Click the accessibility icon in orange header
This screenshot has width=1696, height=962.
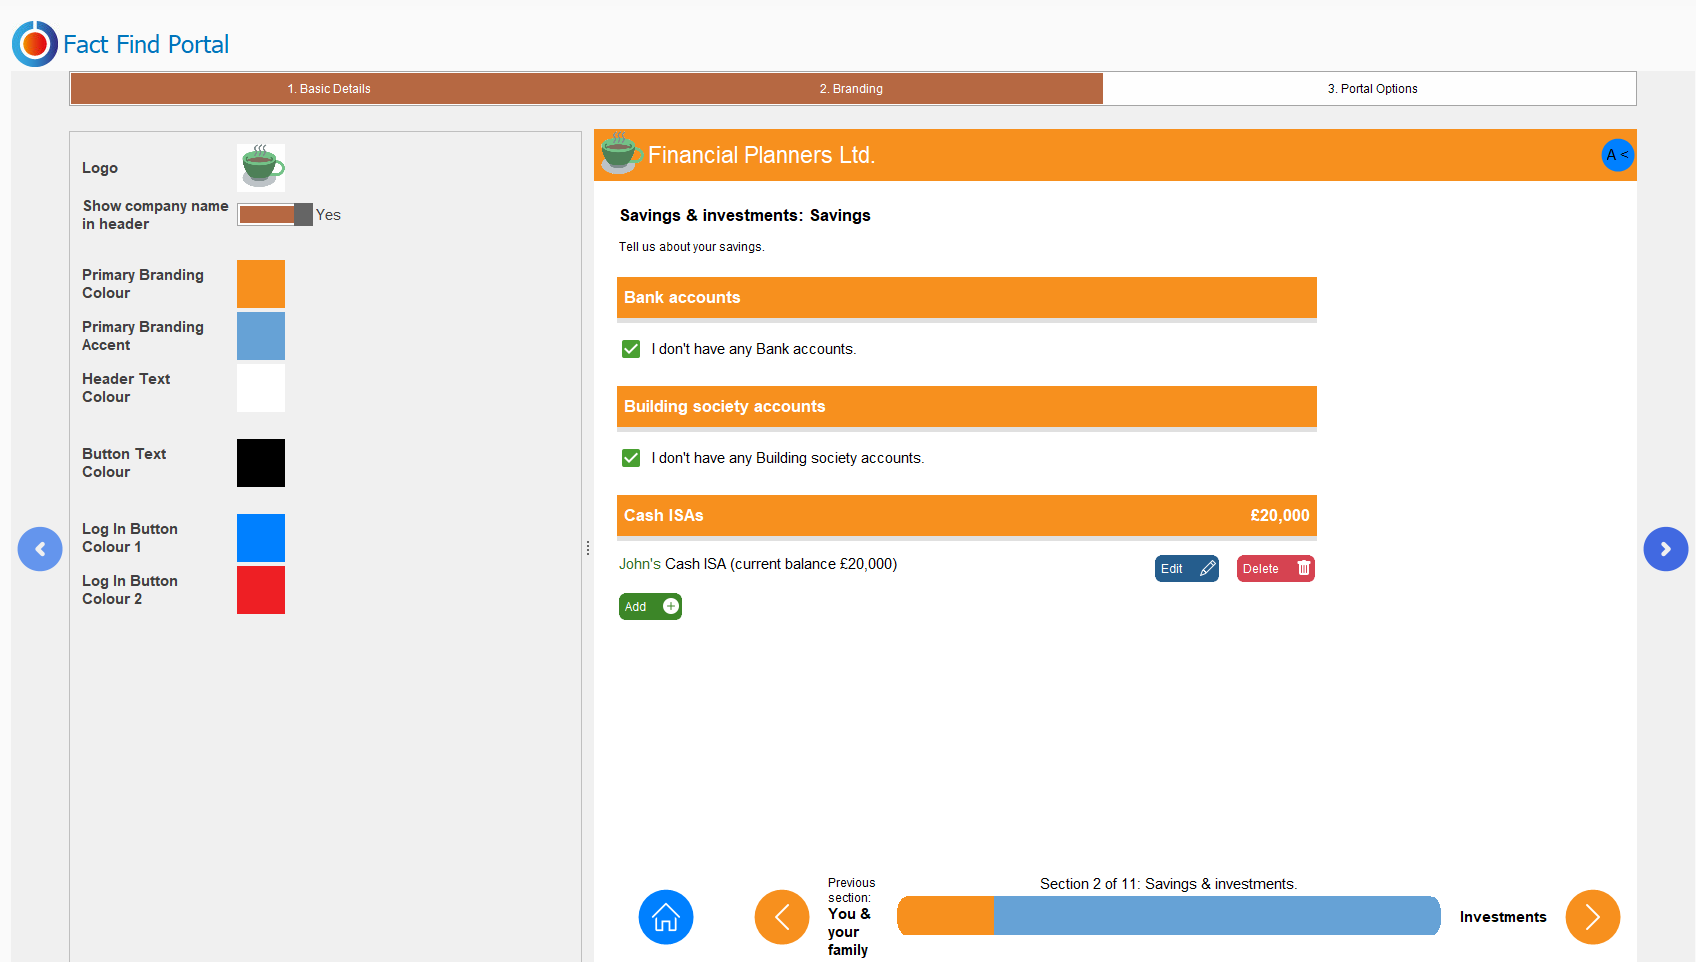(1616, 155)
